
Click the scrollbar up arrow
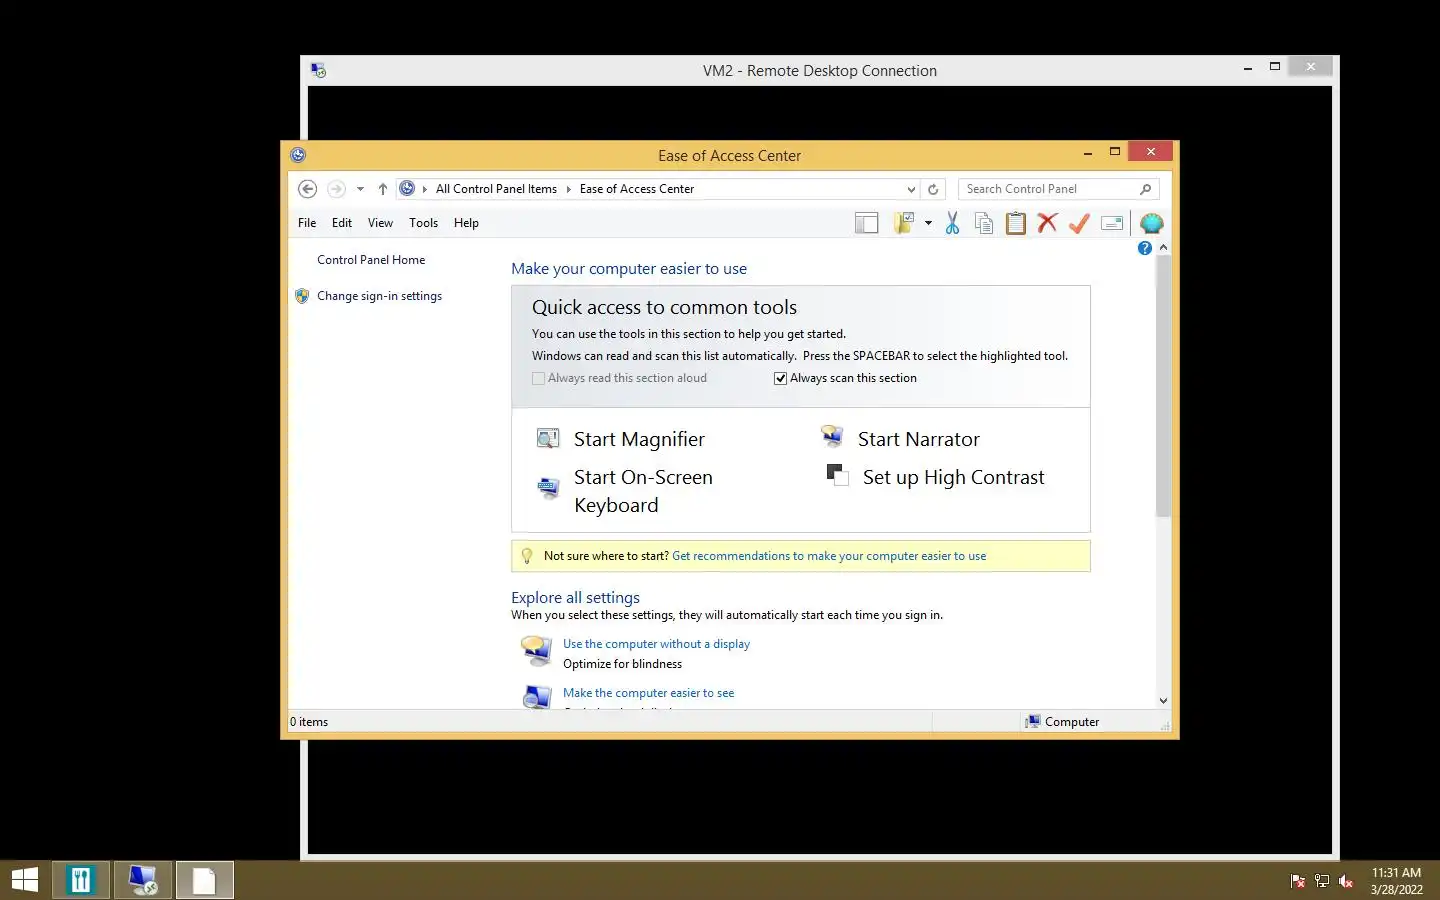(x=1163, y=247)
